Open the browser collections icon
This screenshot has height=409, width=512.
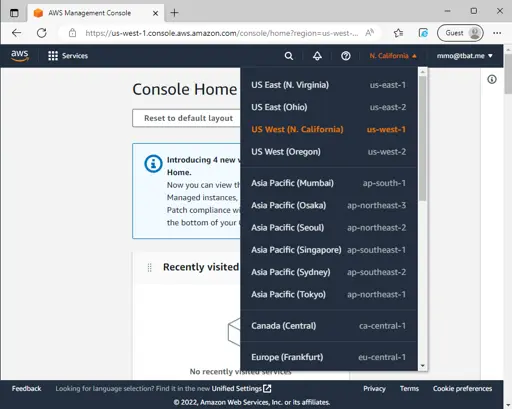click(x=423, y=33)
